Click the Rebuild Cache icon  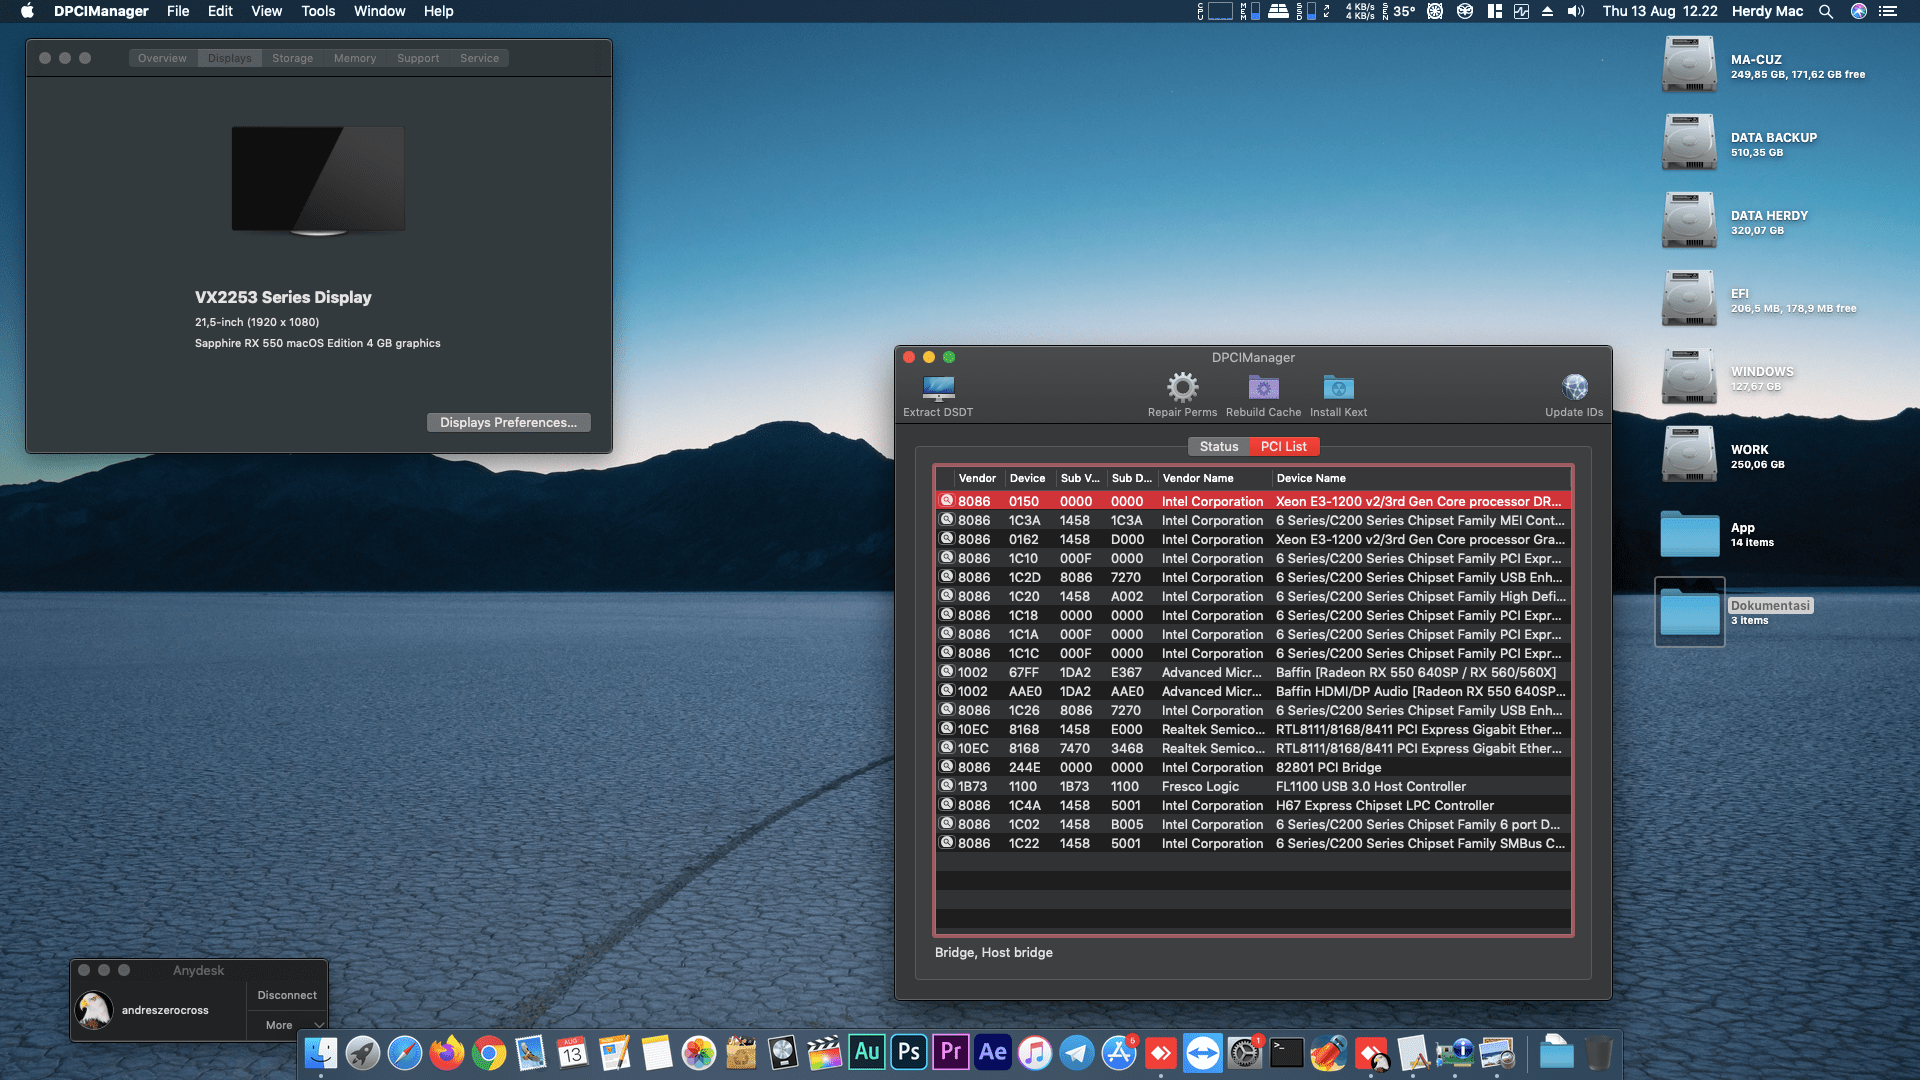(1263, 387)
